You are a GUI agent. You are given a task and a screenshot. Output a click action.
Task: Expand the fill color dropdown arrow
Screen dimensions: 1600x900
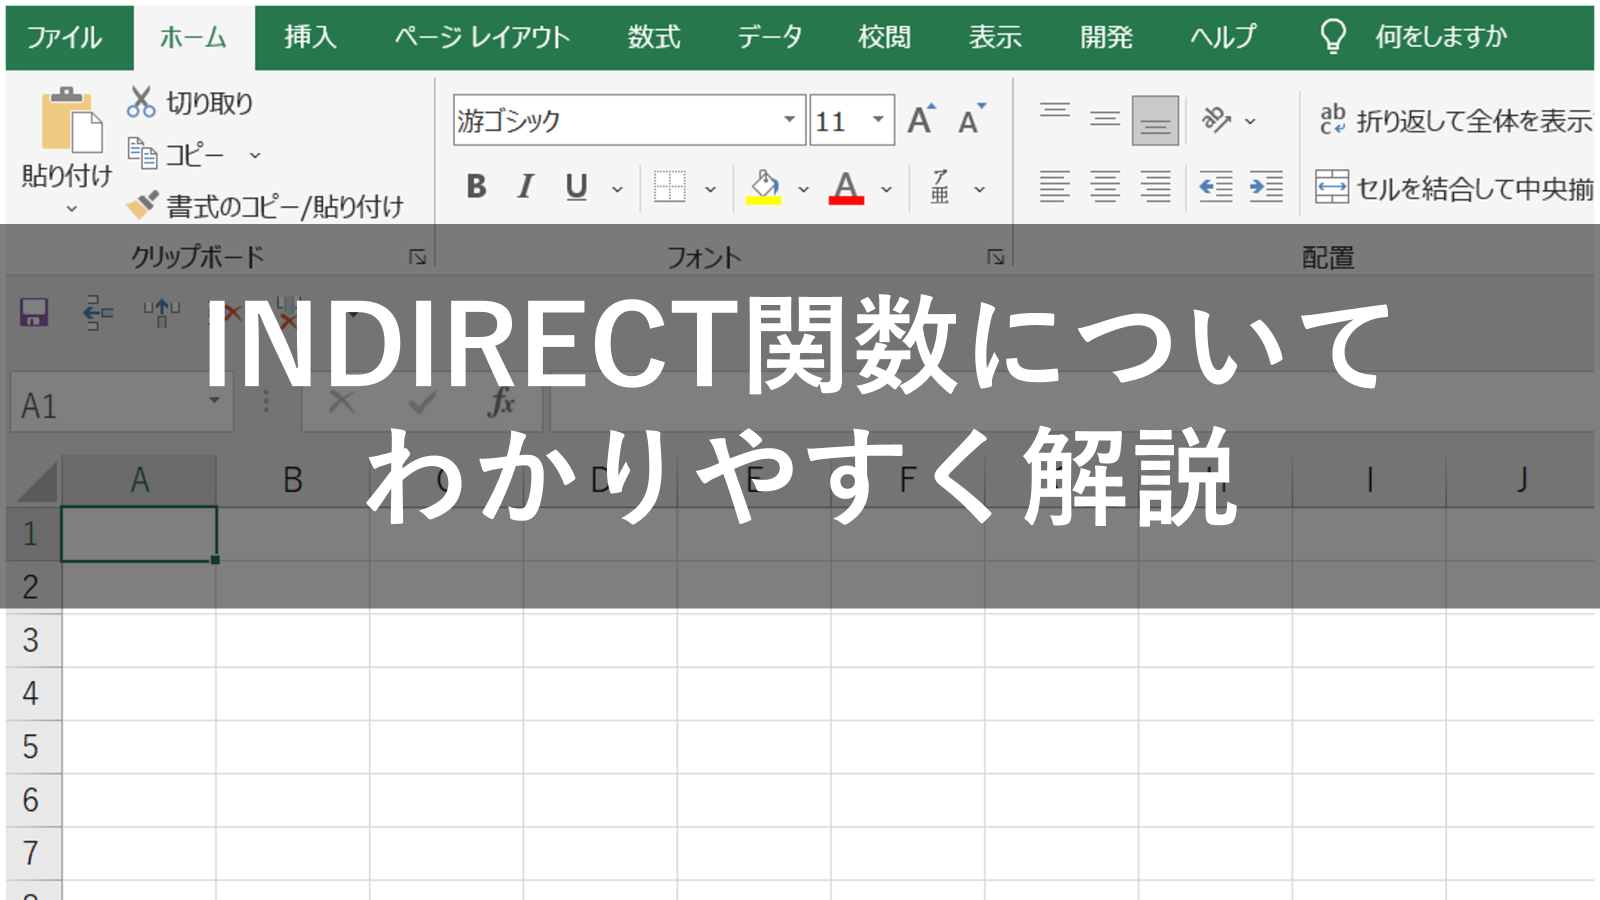coord(803,189)
